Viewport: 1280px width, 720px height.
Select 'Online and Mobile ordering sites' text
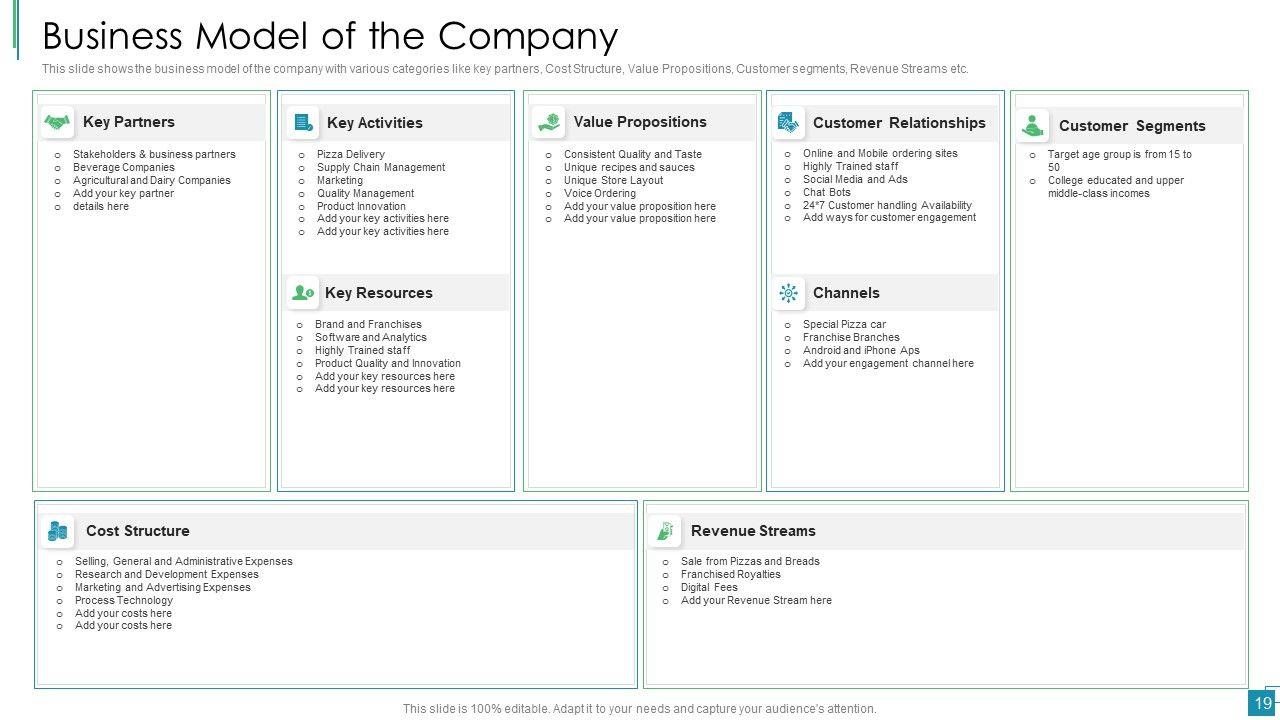(x=880, y=154)
